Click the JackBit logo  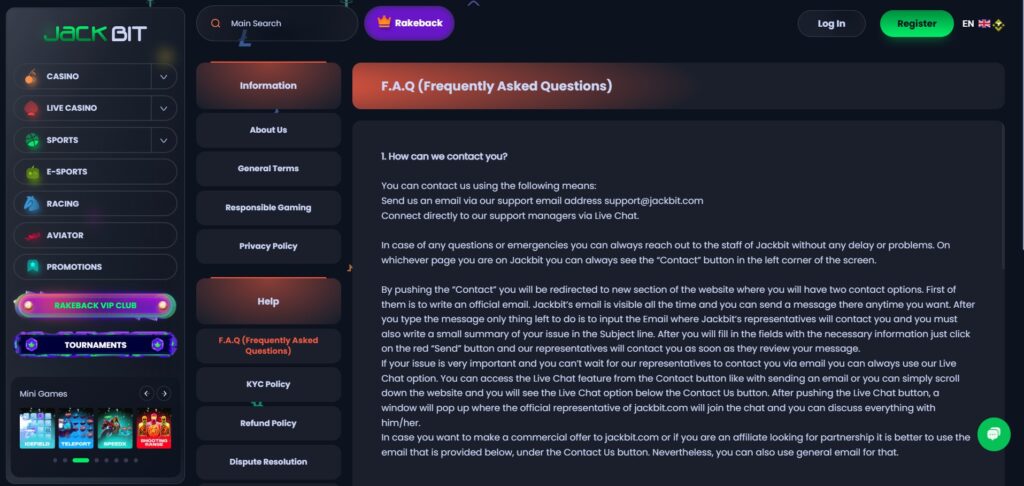(x=95, y=34)
